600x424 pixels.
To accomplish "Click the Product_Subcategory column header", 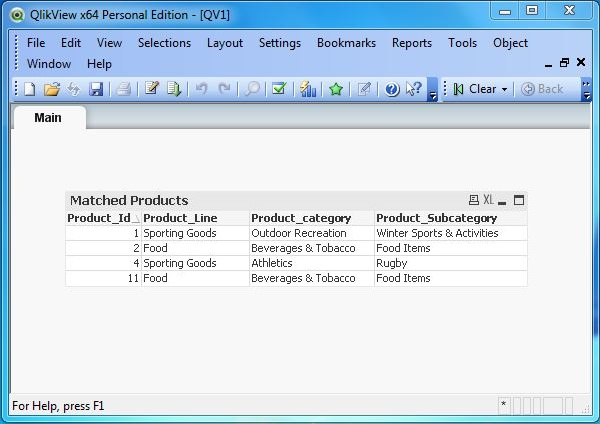I will (451, 218).
